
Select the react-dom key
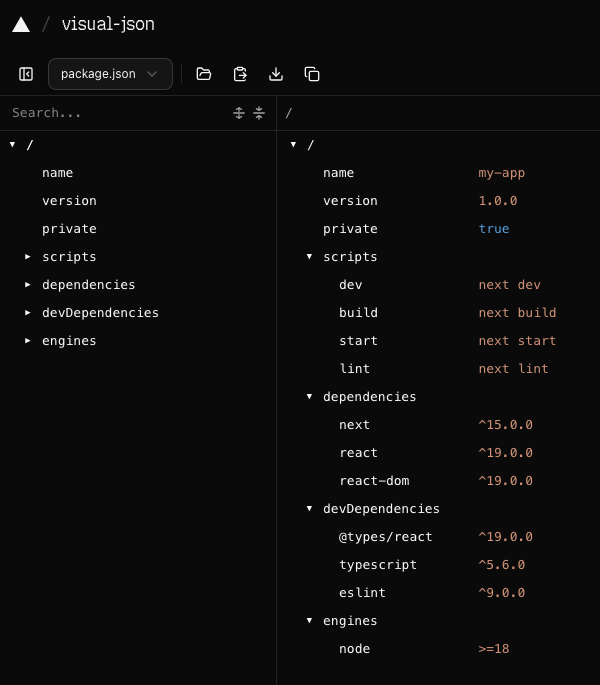tap(374, 481)
